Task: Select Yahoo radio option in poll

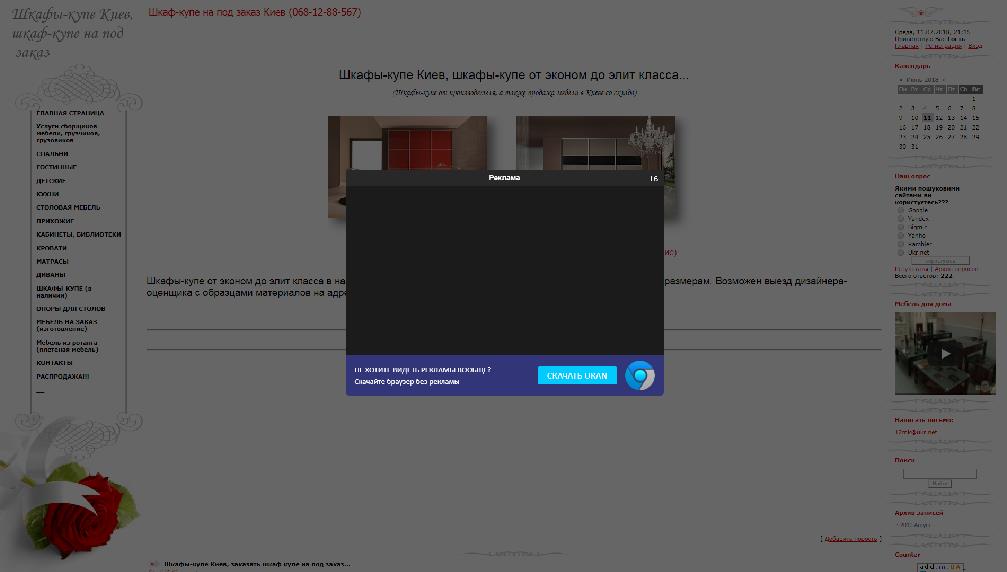Action: [901, 235]
